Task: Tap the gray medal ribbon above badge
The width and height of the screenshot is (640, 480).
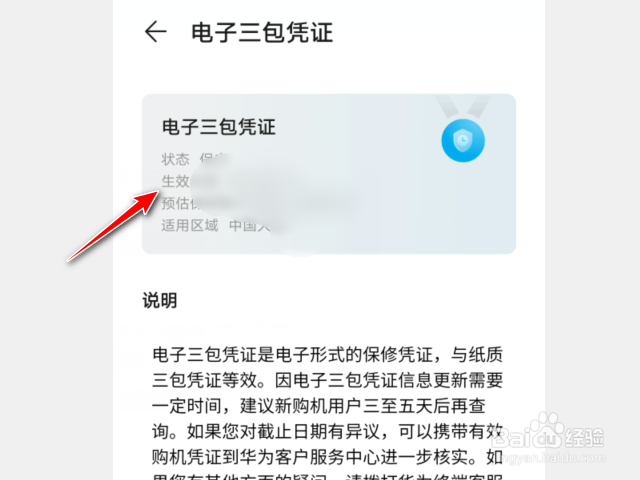Action: pos(463,107)
